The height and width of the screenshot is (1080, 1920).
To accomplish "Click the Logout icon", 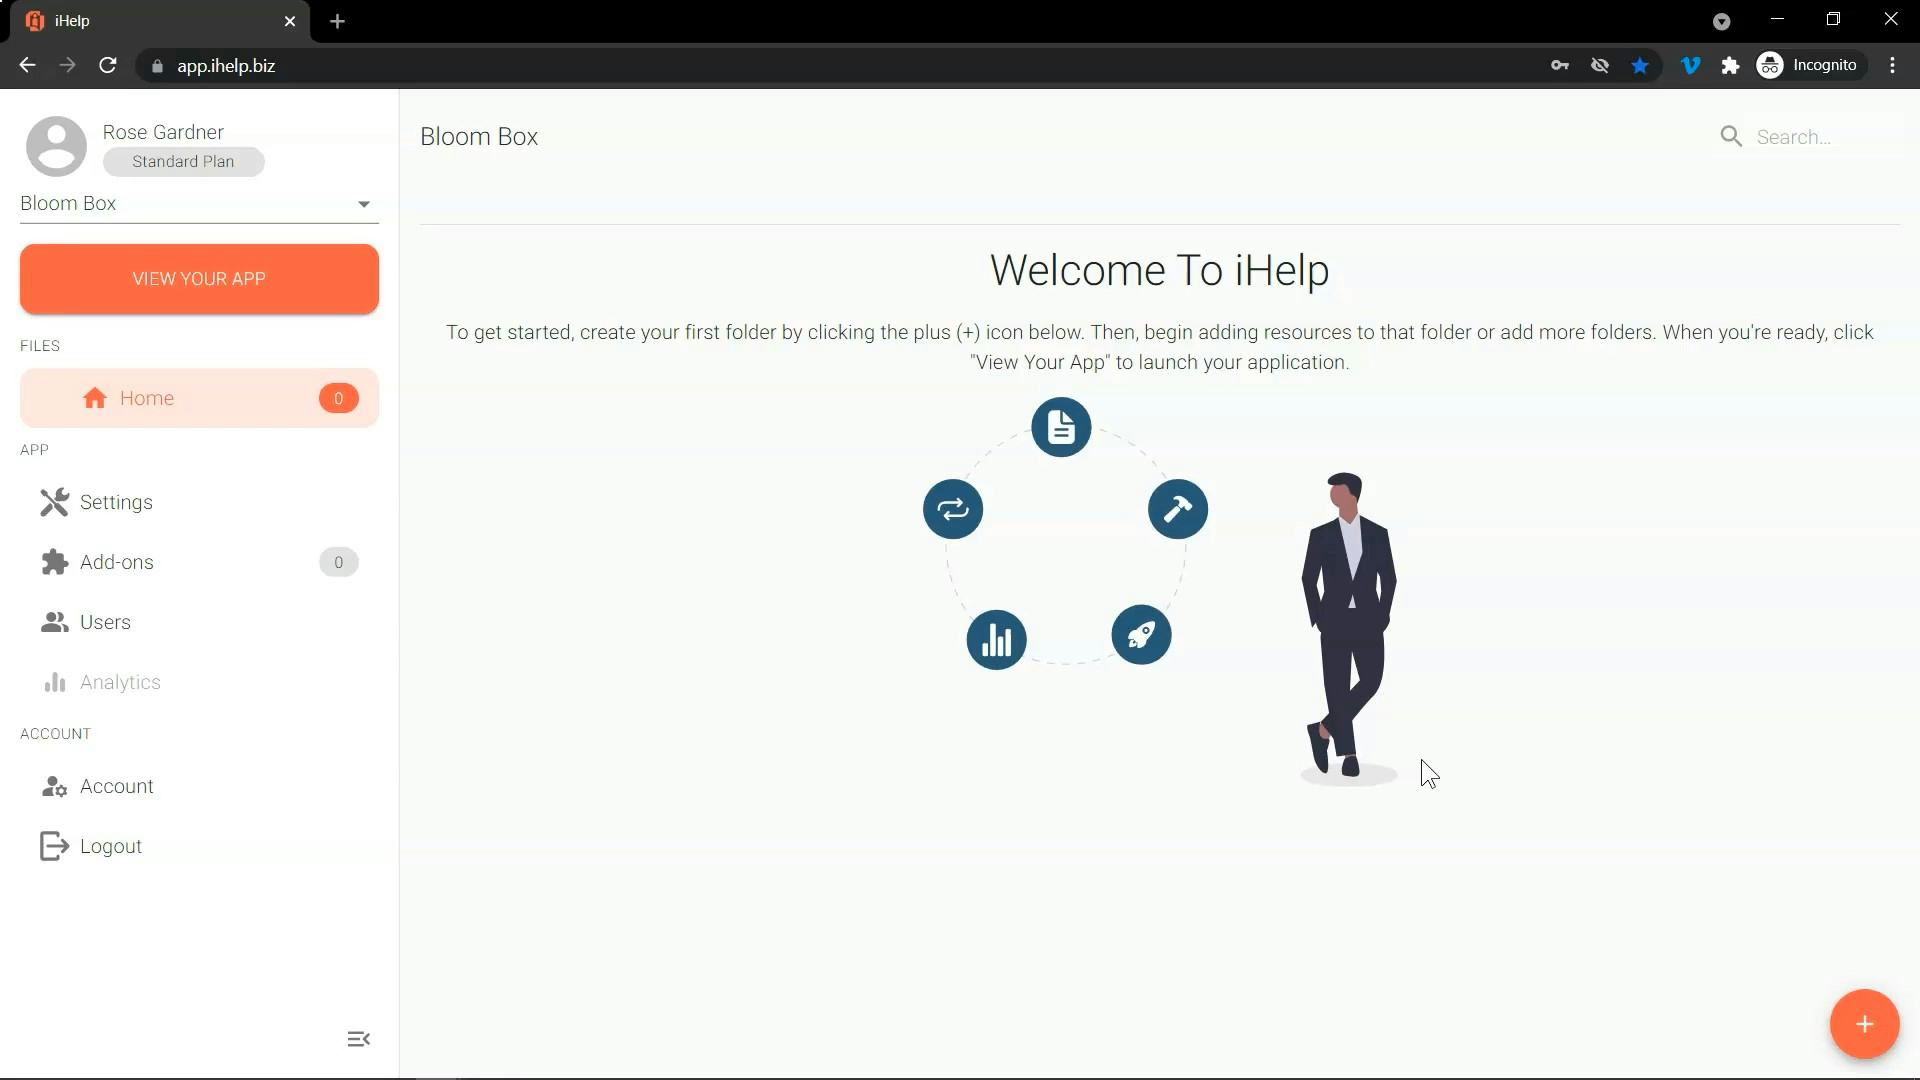I will [x=53, y=845].
